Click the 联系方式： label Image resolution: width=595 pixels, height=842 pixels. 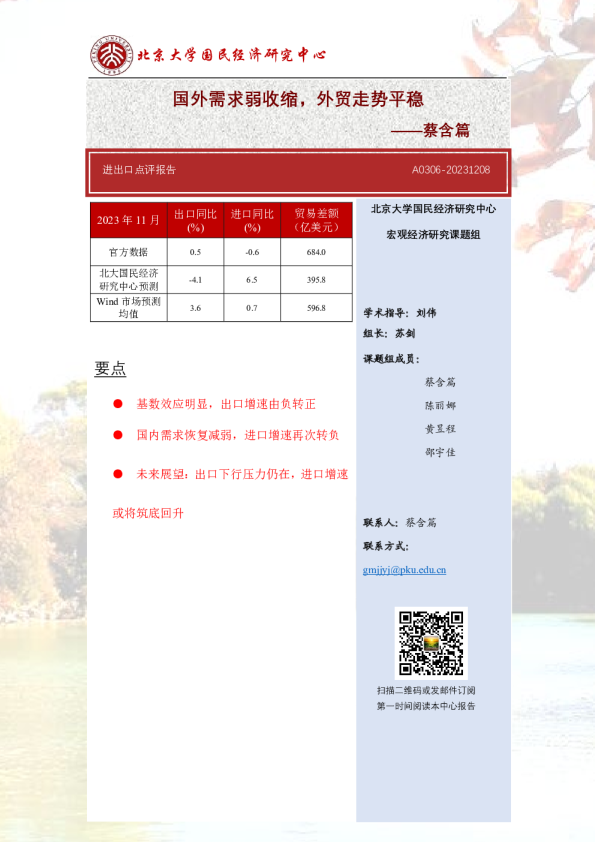pyautogui.click(x=386, y=546)
